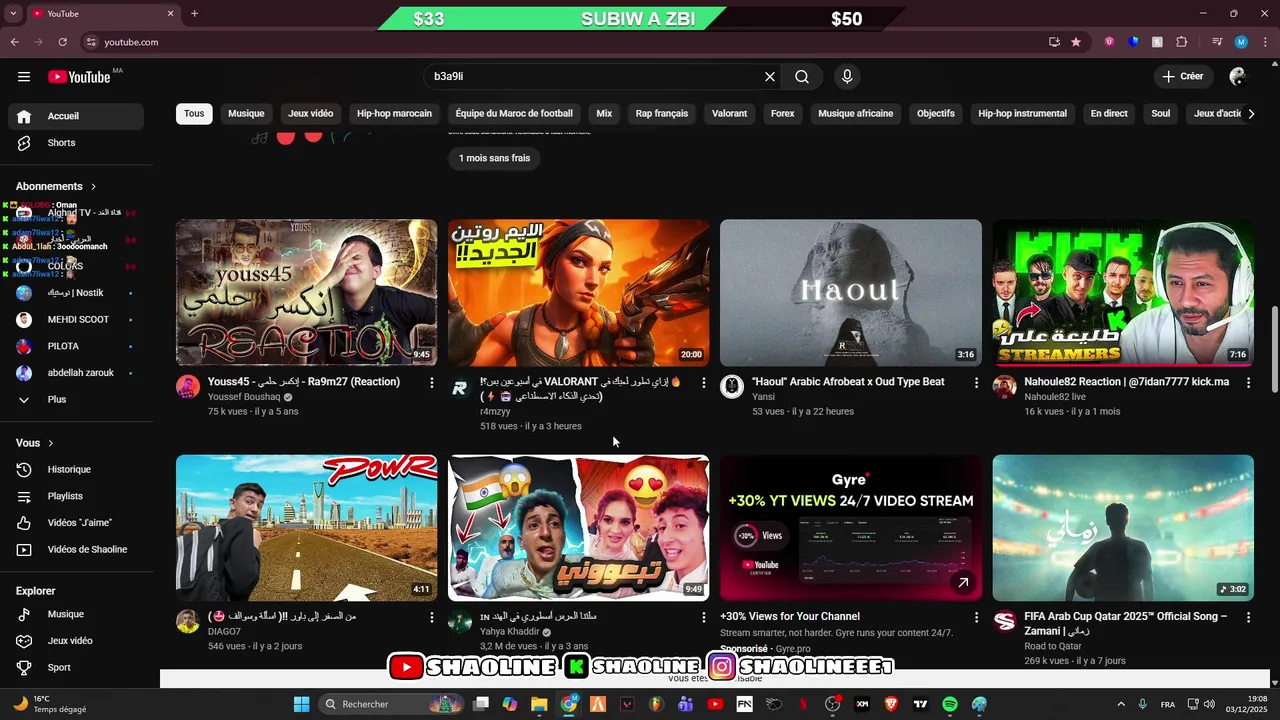Viewport: 1280px width, 720px height.
Task: Select the Jeux vidéo filter chip
Action: (311, 114)
